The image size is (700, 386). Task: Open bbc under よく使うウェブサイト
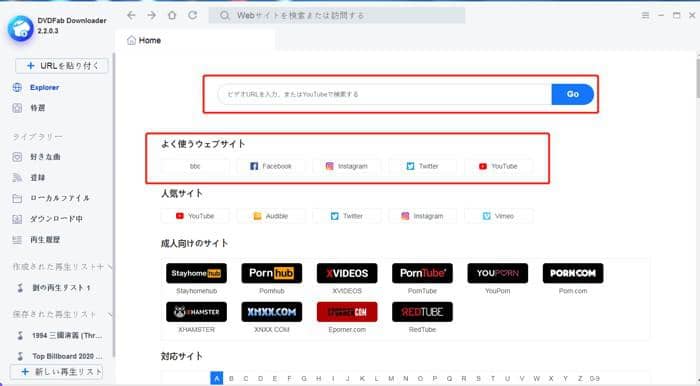(x=195, y=166)
